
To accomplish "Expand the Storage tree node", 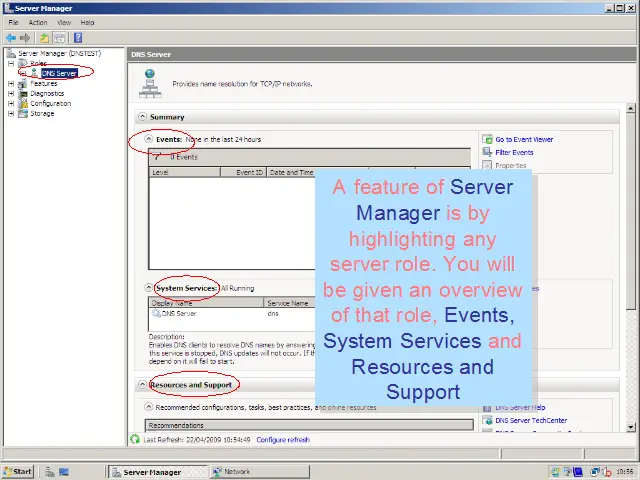I will point(11,113).
